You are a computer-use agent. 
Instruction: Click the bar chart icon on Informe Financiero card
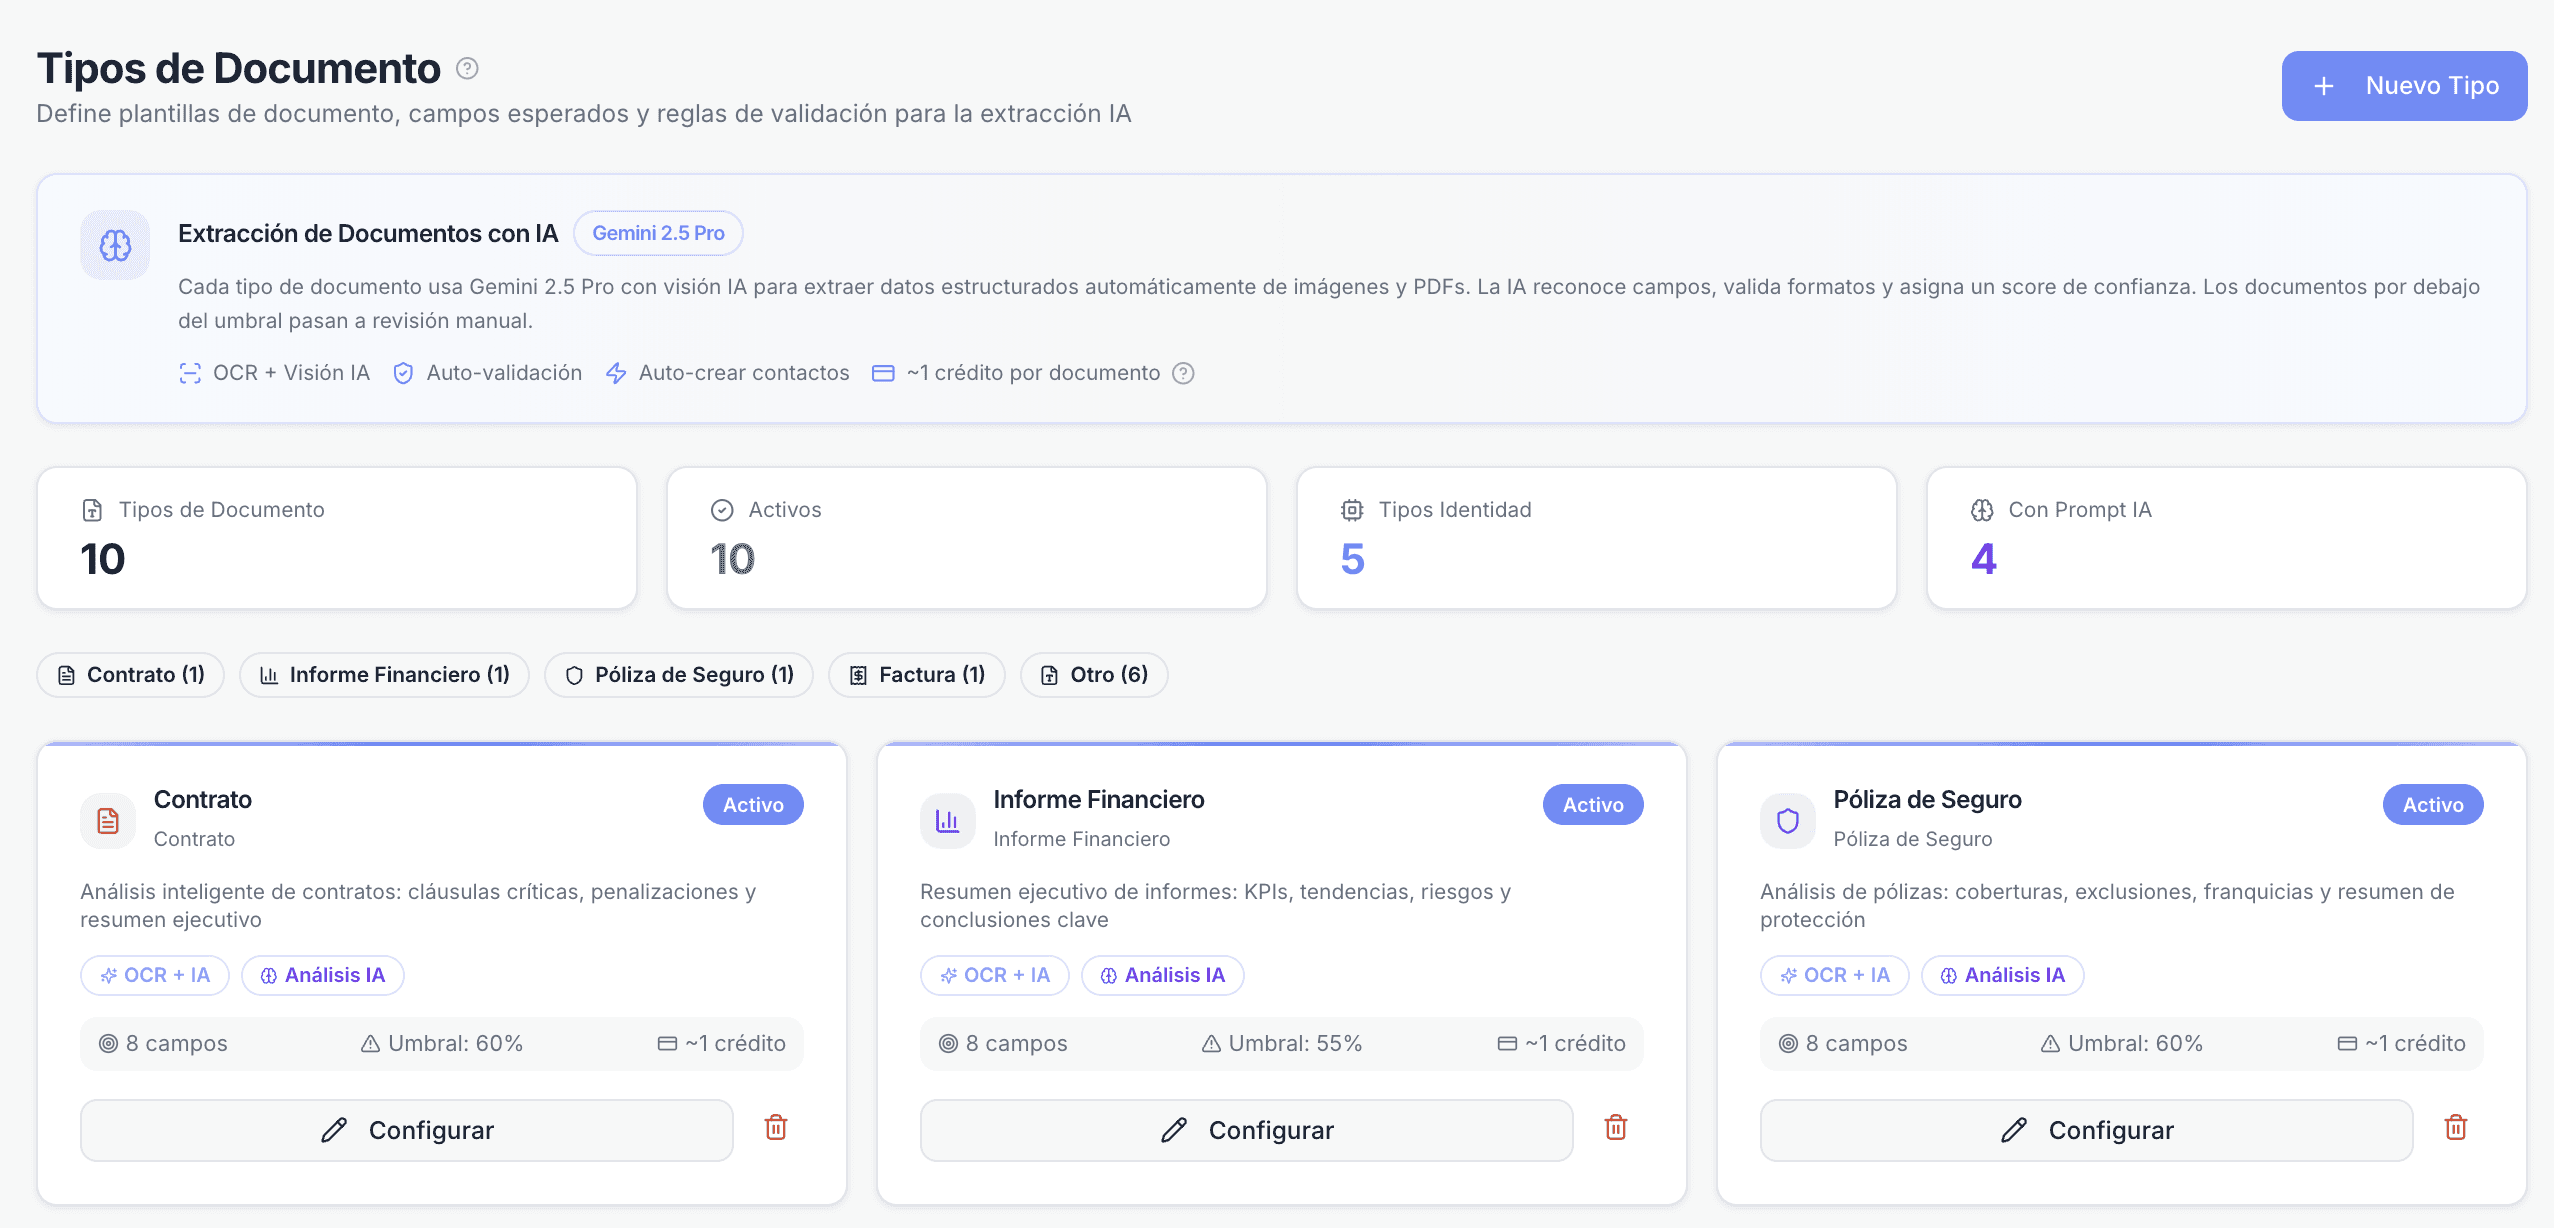(947, 821)
